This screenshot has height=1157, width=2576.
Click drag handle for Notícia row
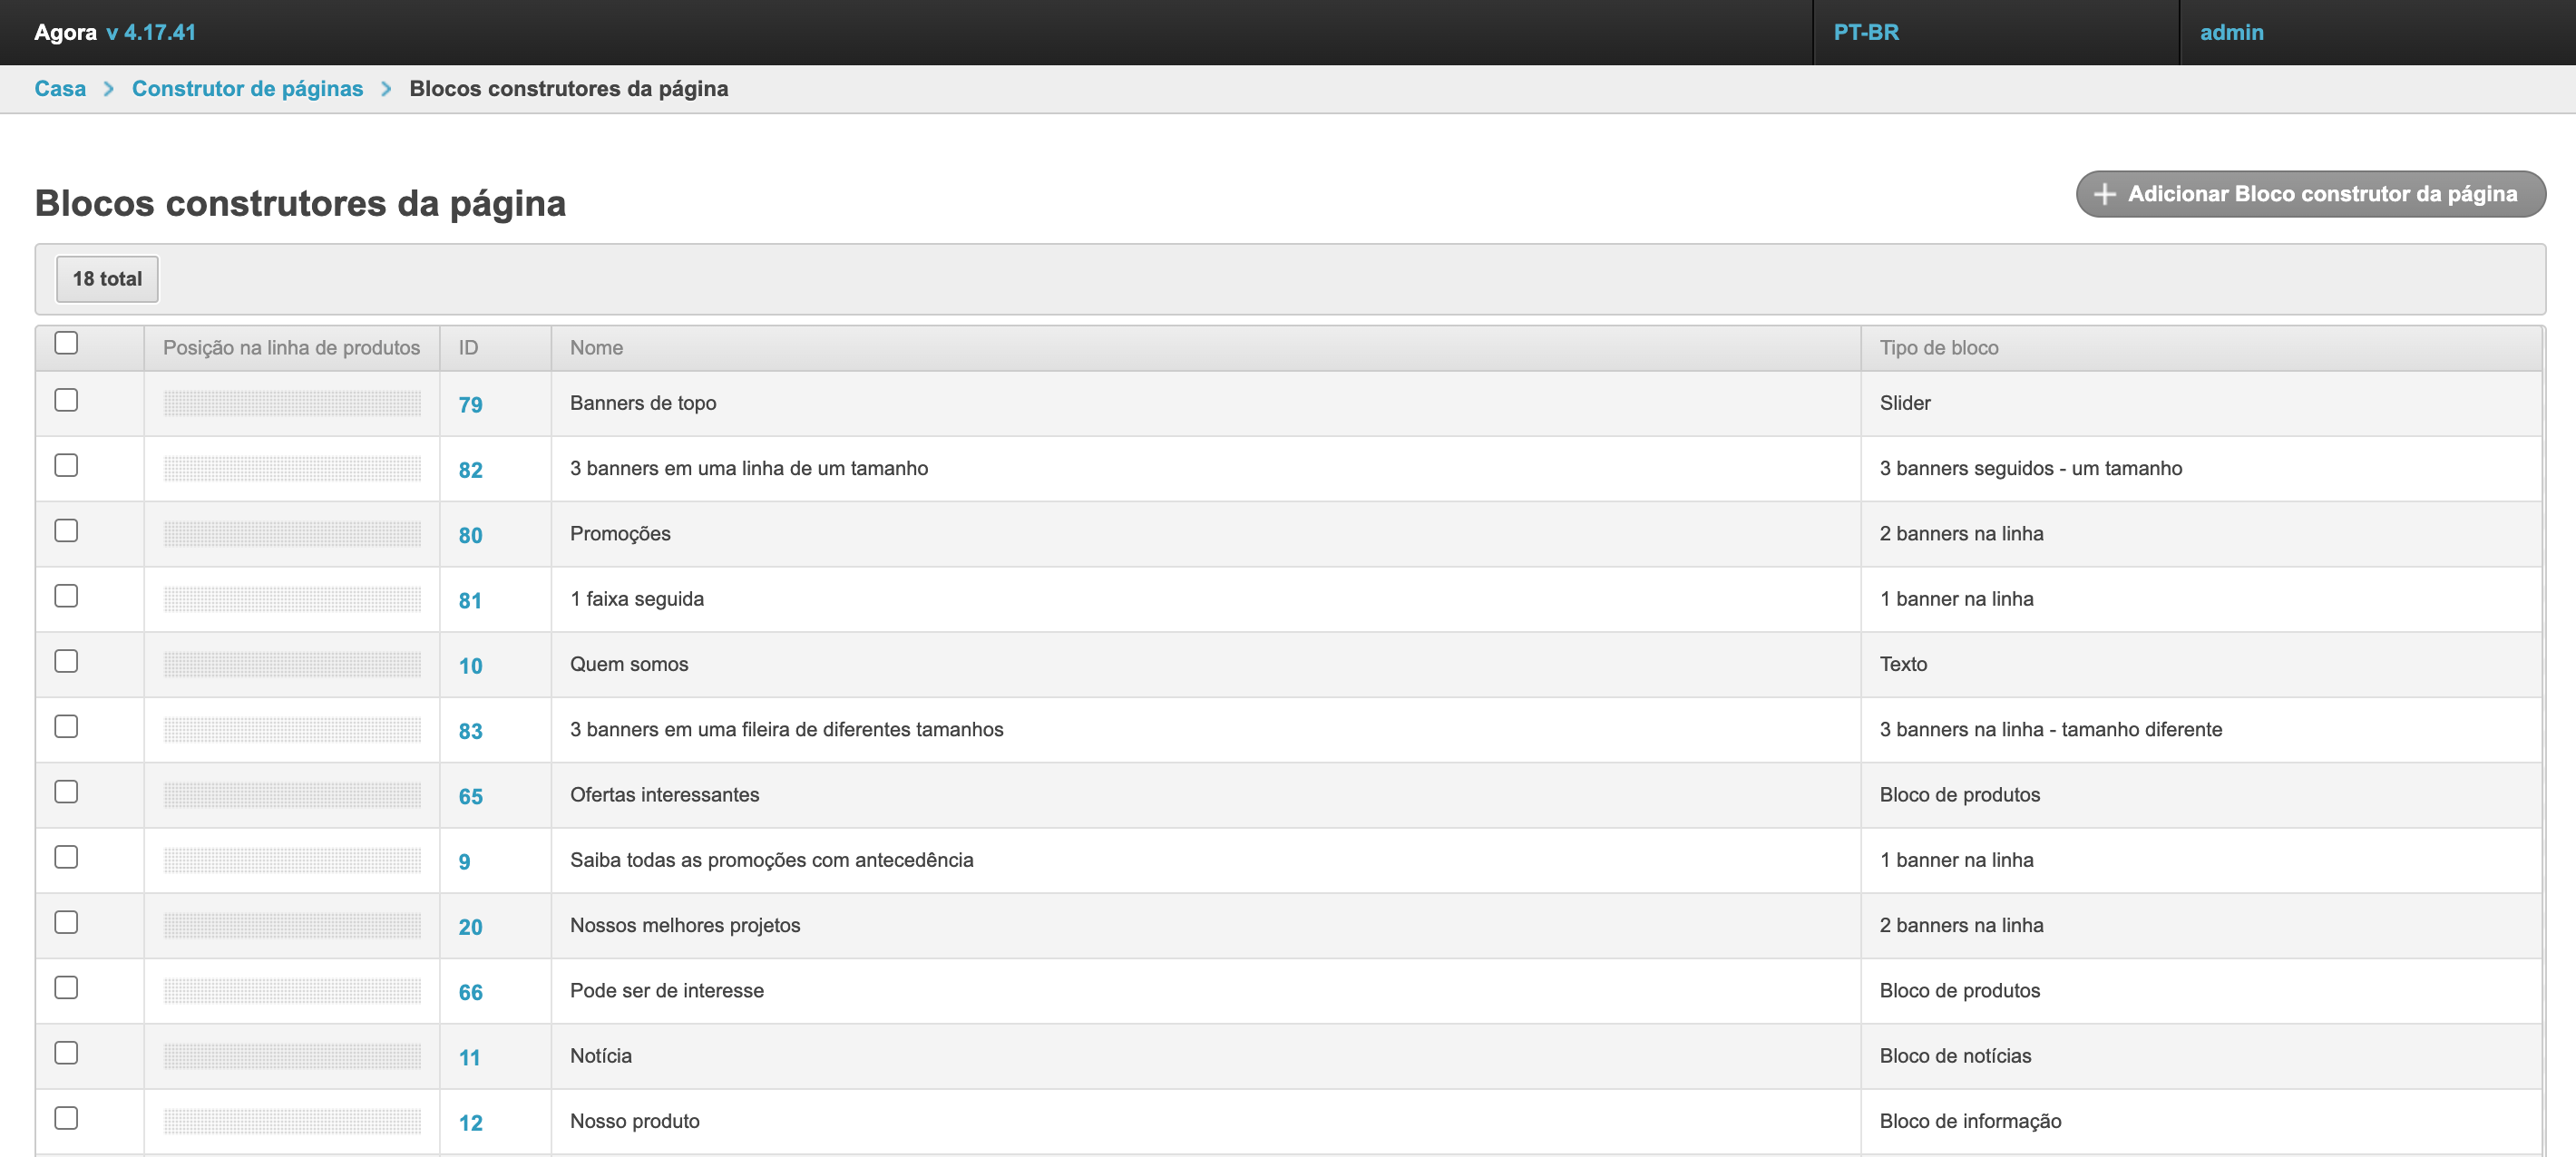pos(292,1056)
